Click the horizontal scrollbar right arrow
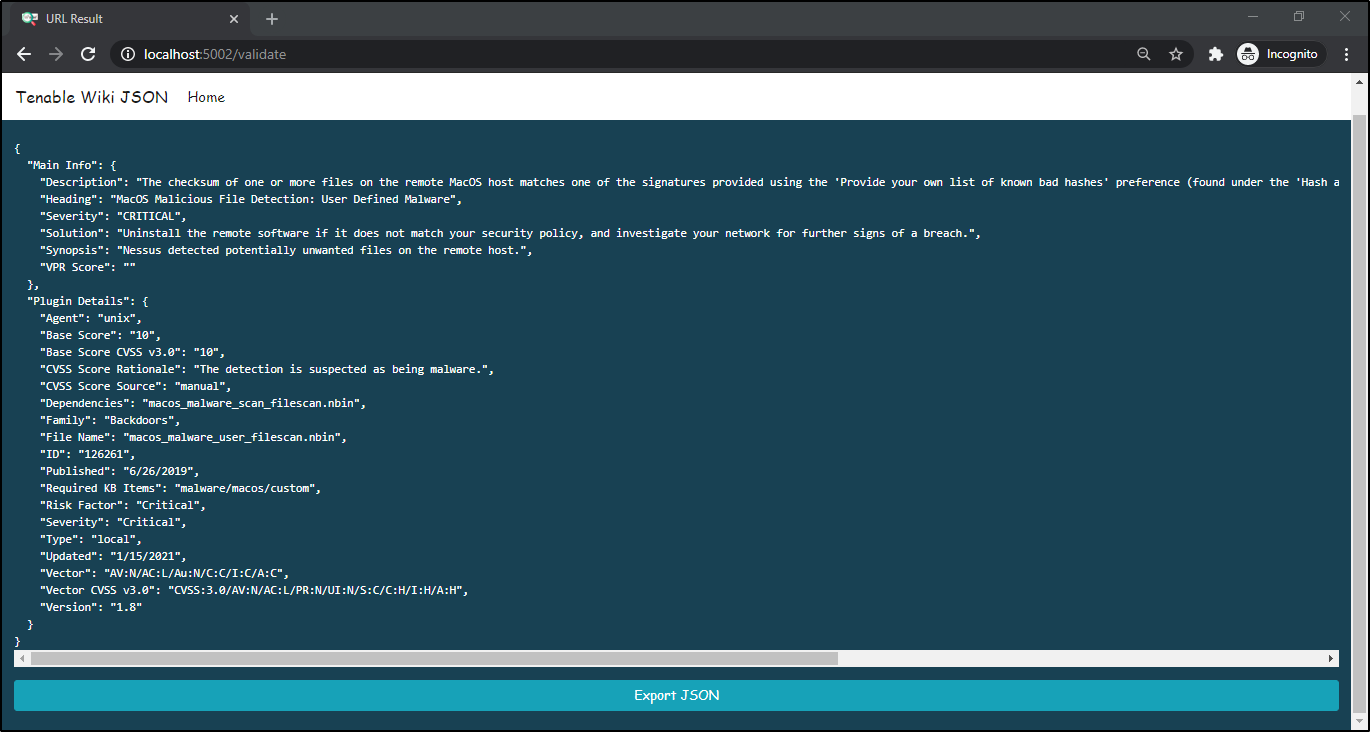The width and height of the screenshot is (1370, 732). (x=1331, y=658)
